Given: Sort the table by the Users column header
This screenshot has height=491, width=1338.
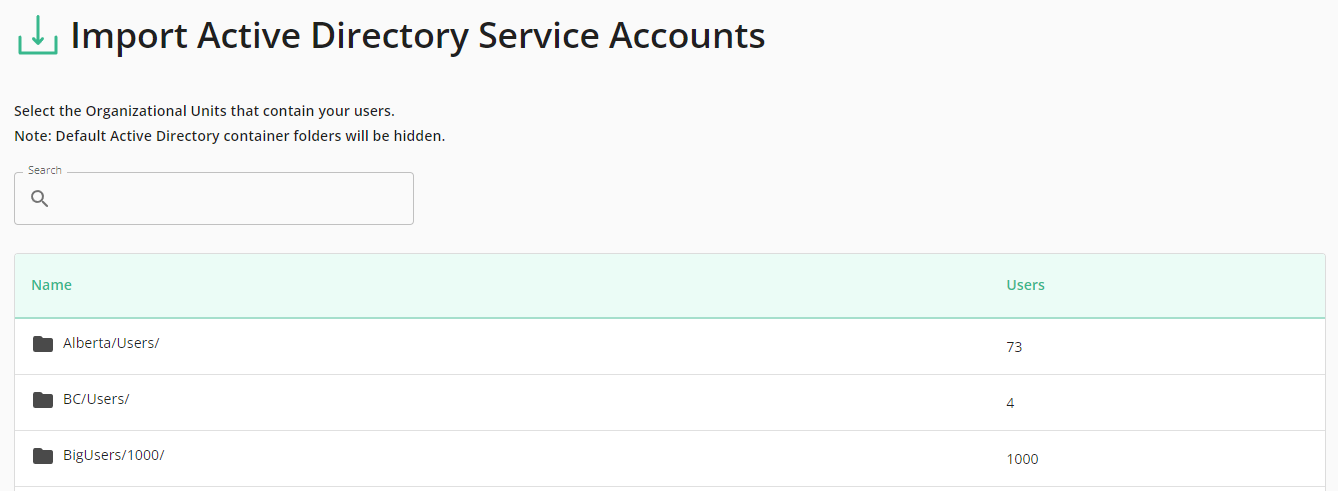Looking at the screenshot, I should 1025,285.
